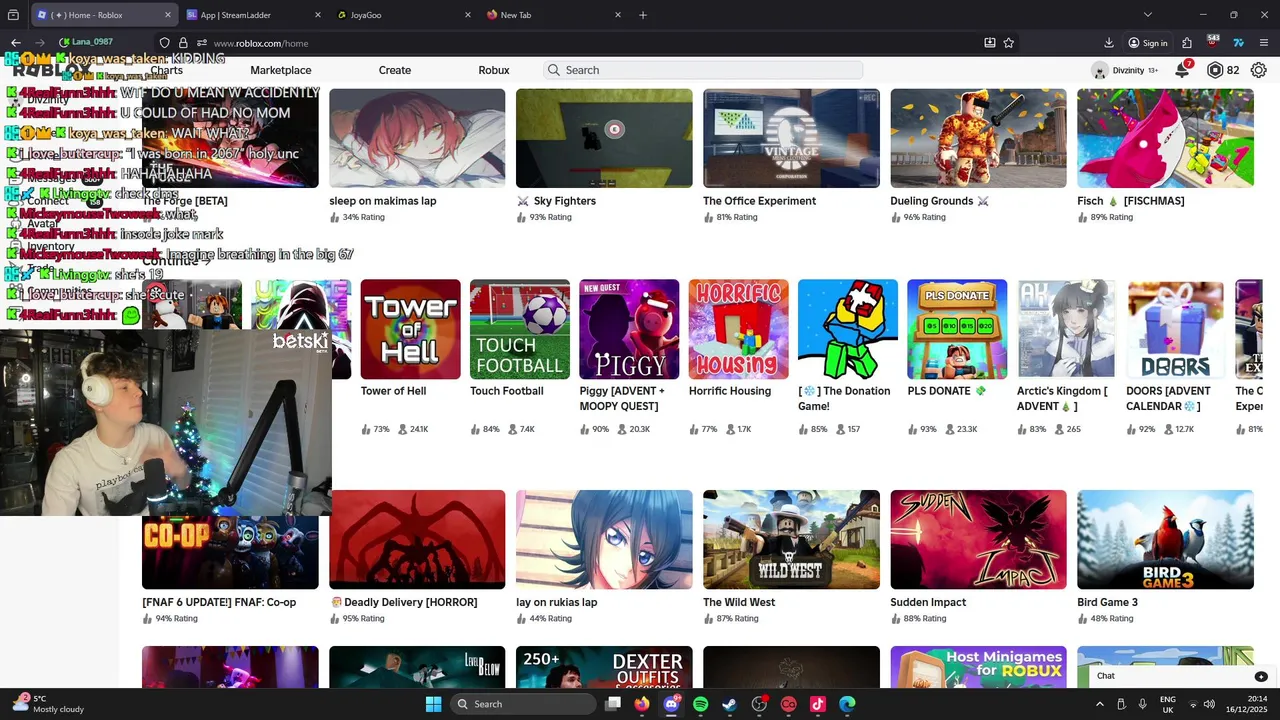
Task: Click the site lock padlock icon
Action: 183,43
